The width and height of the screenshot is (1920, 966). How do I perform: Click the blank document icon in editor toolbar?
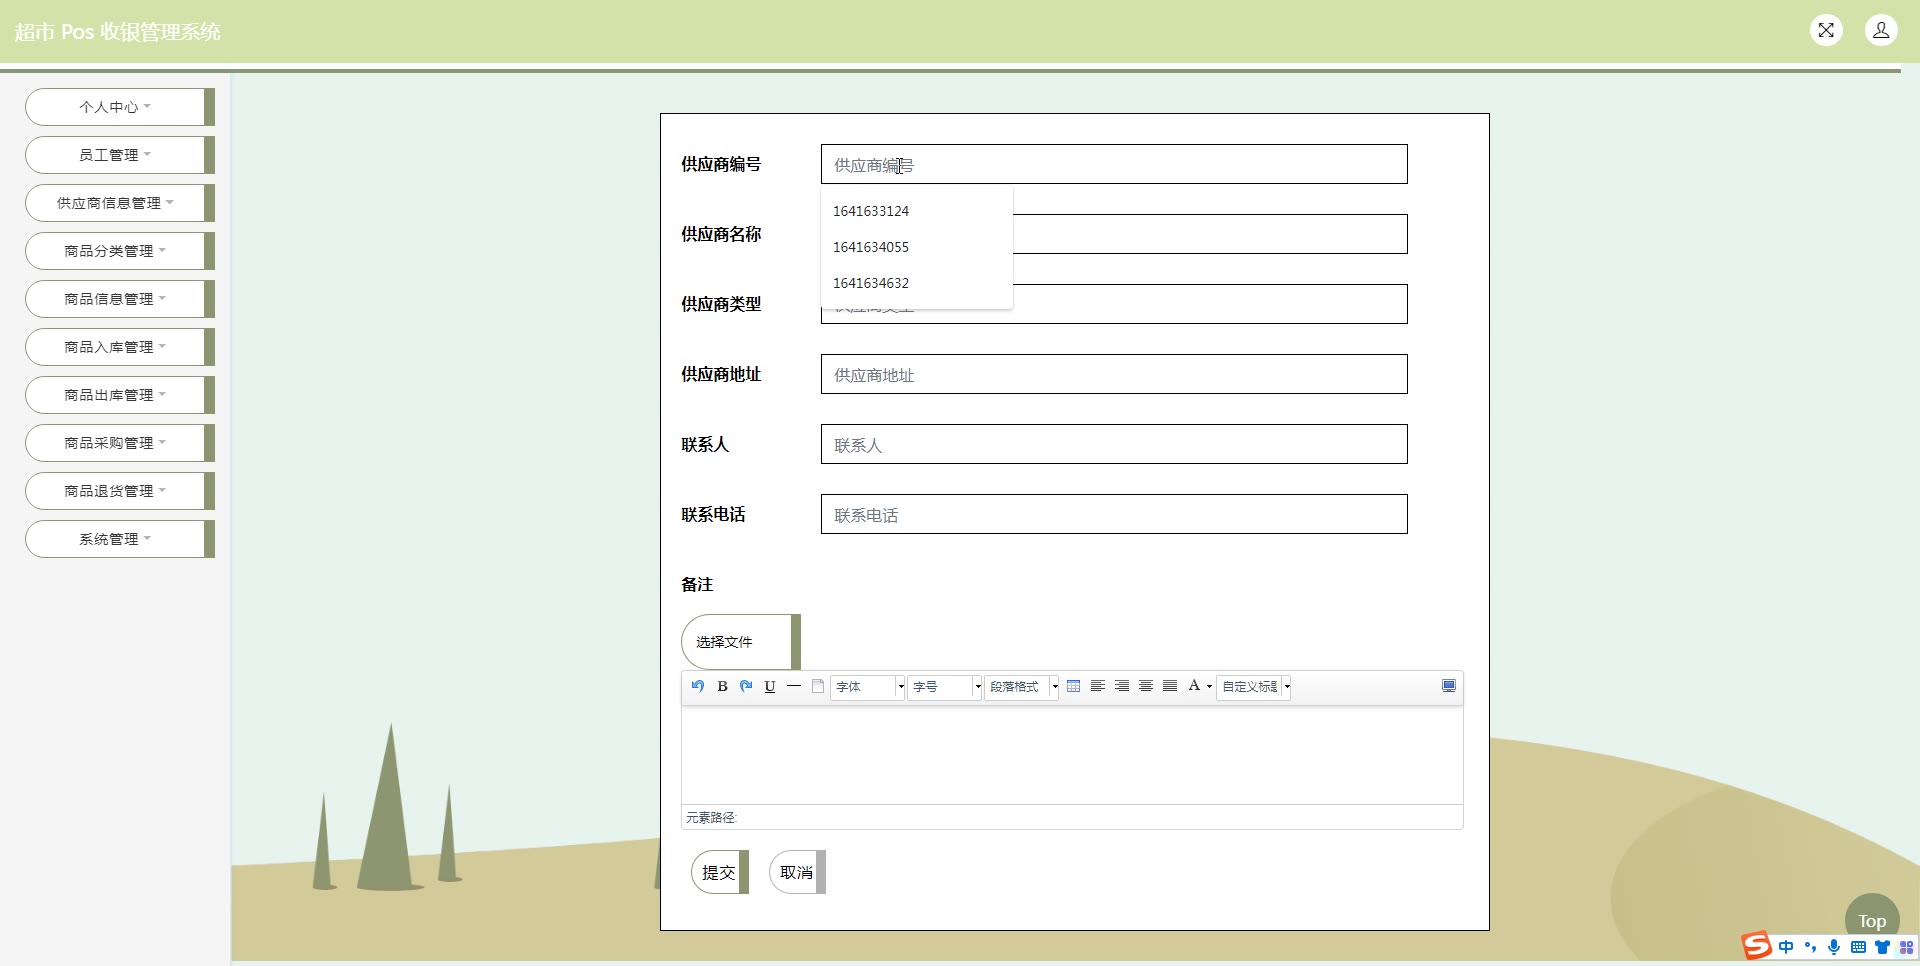click(x=818, y=686)
